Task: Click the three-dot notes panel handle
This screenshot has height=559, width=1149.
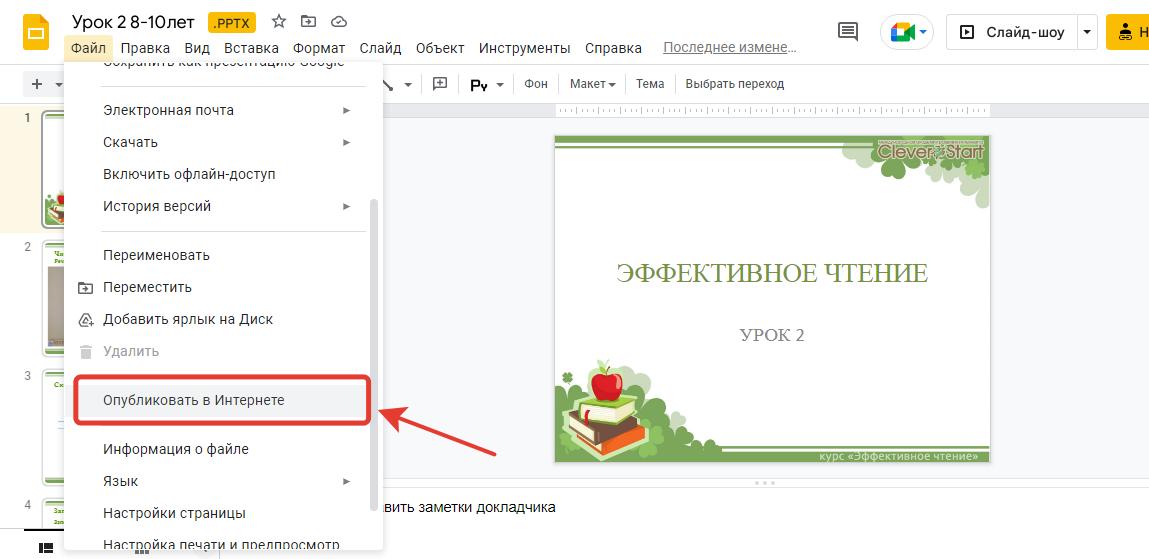Action: (x=764, y=483)
